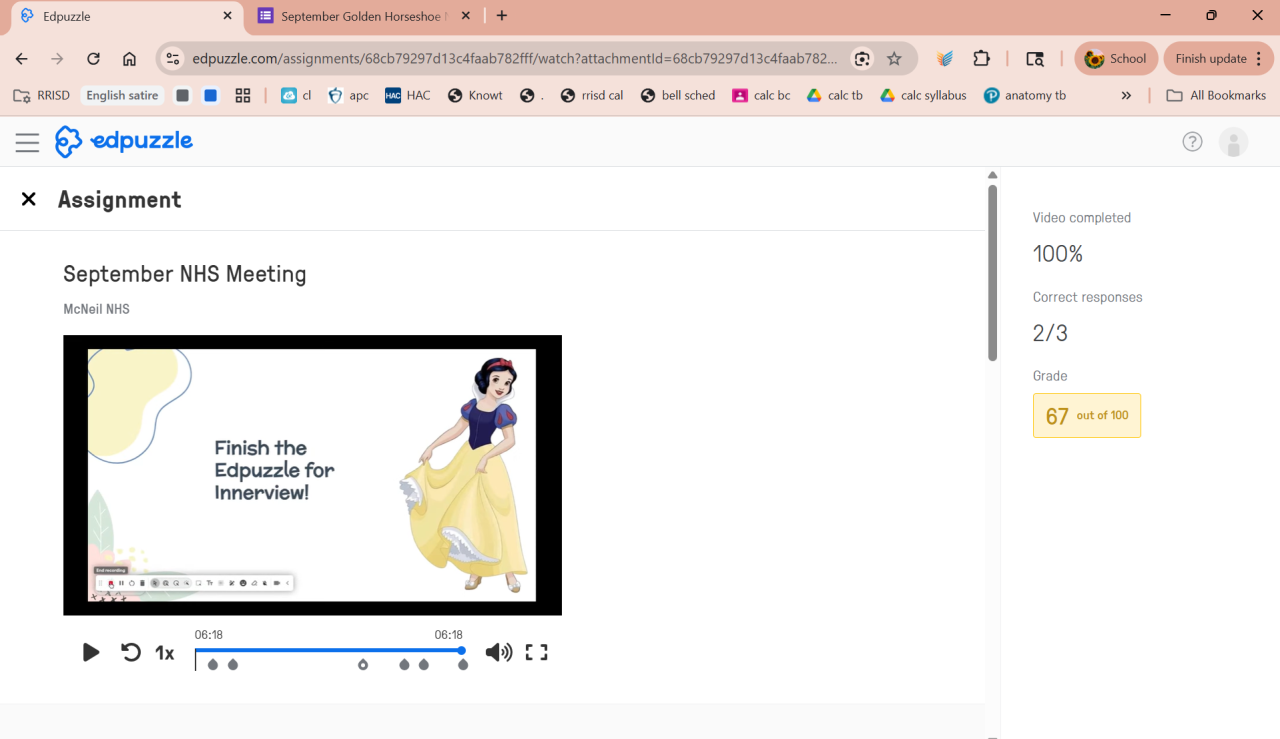Open the rrisd cal bookmark
The height and width of the screenshot is (739, 1280).
[592, 95]
